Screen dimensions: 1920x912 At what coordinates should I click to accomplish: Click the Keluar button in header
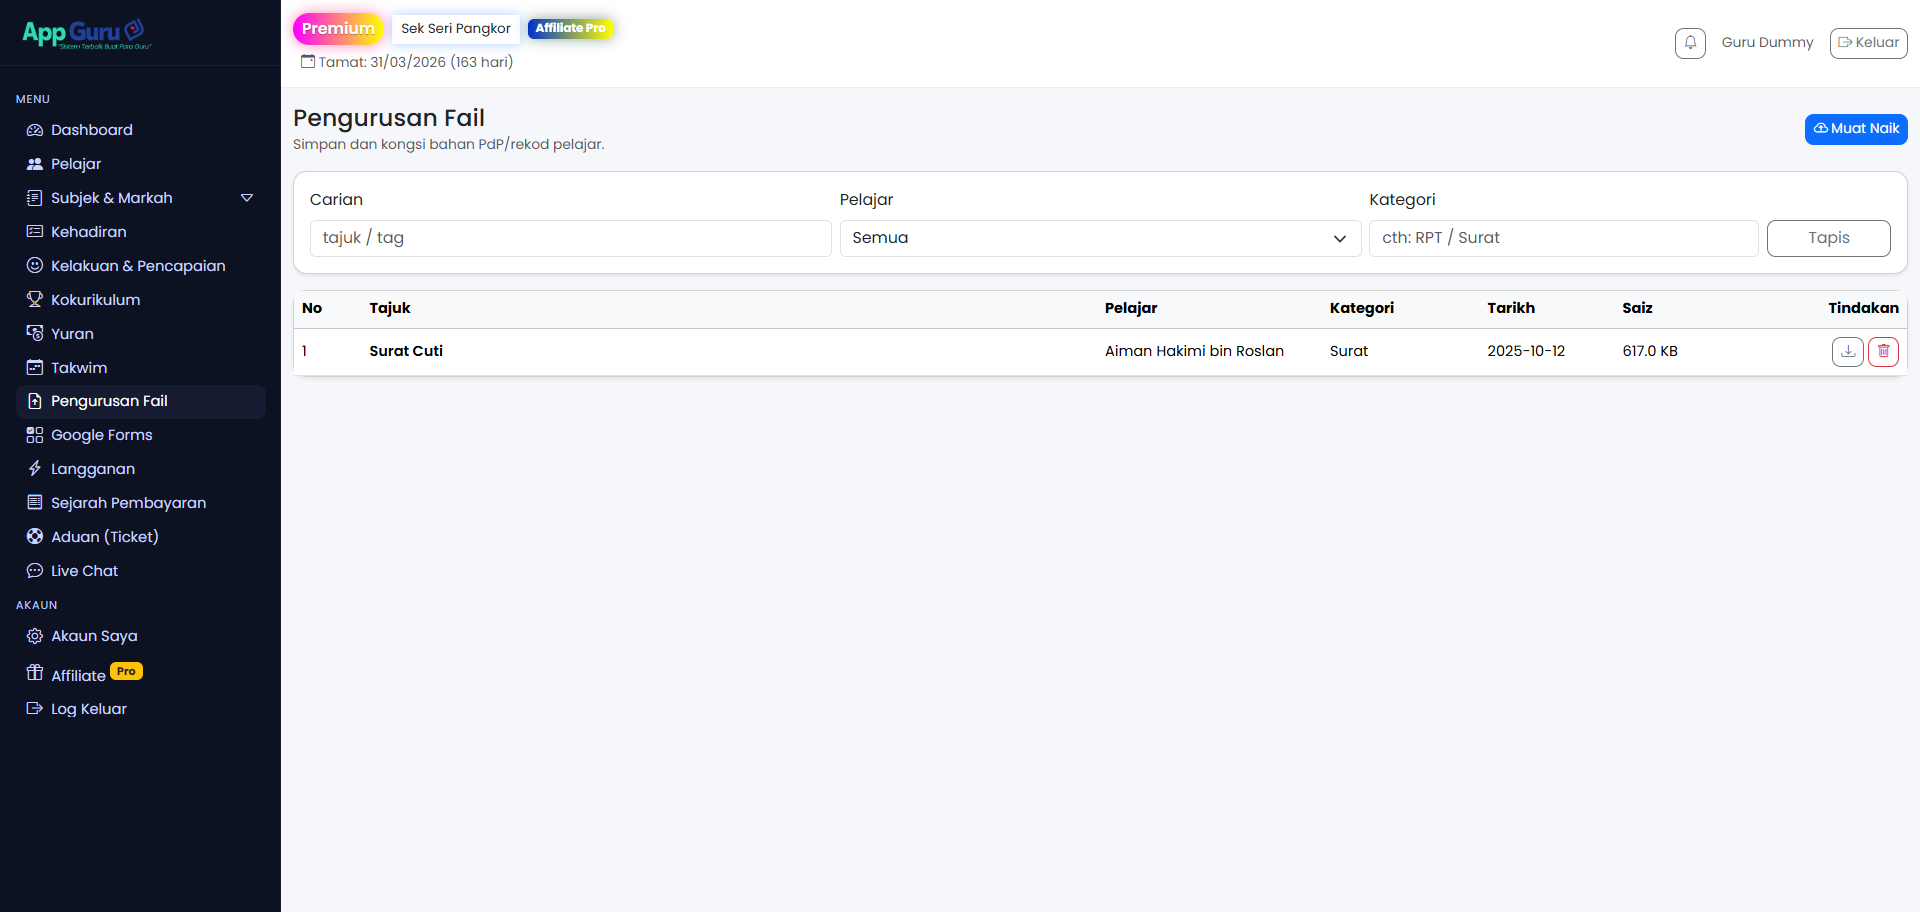tap(1868, 43)
